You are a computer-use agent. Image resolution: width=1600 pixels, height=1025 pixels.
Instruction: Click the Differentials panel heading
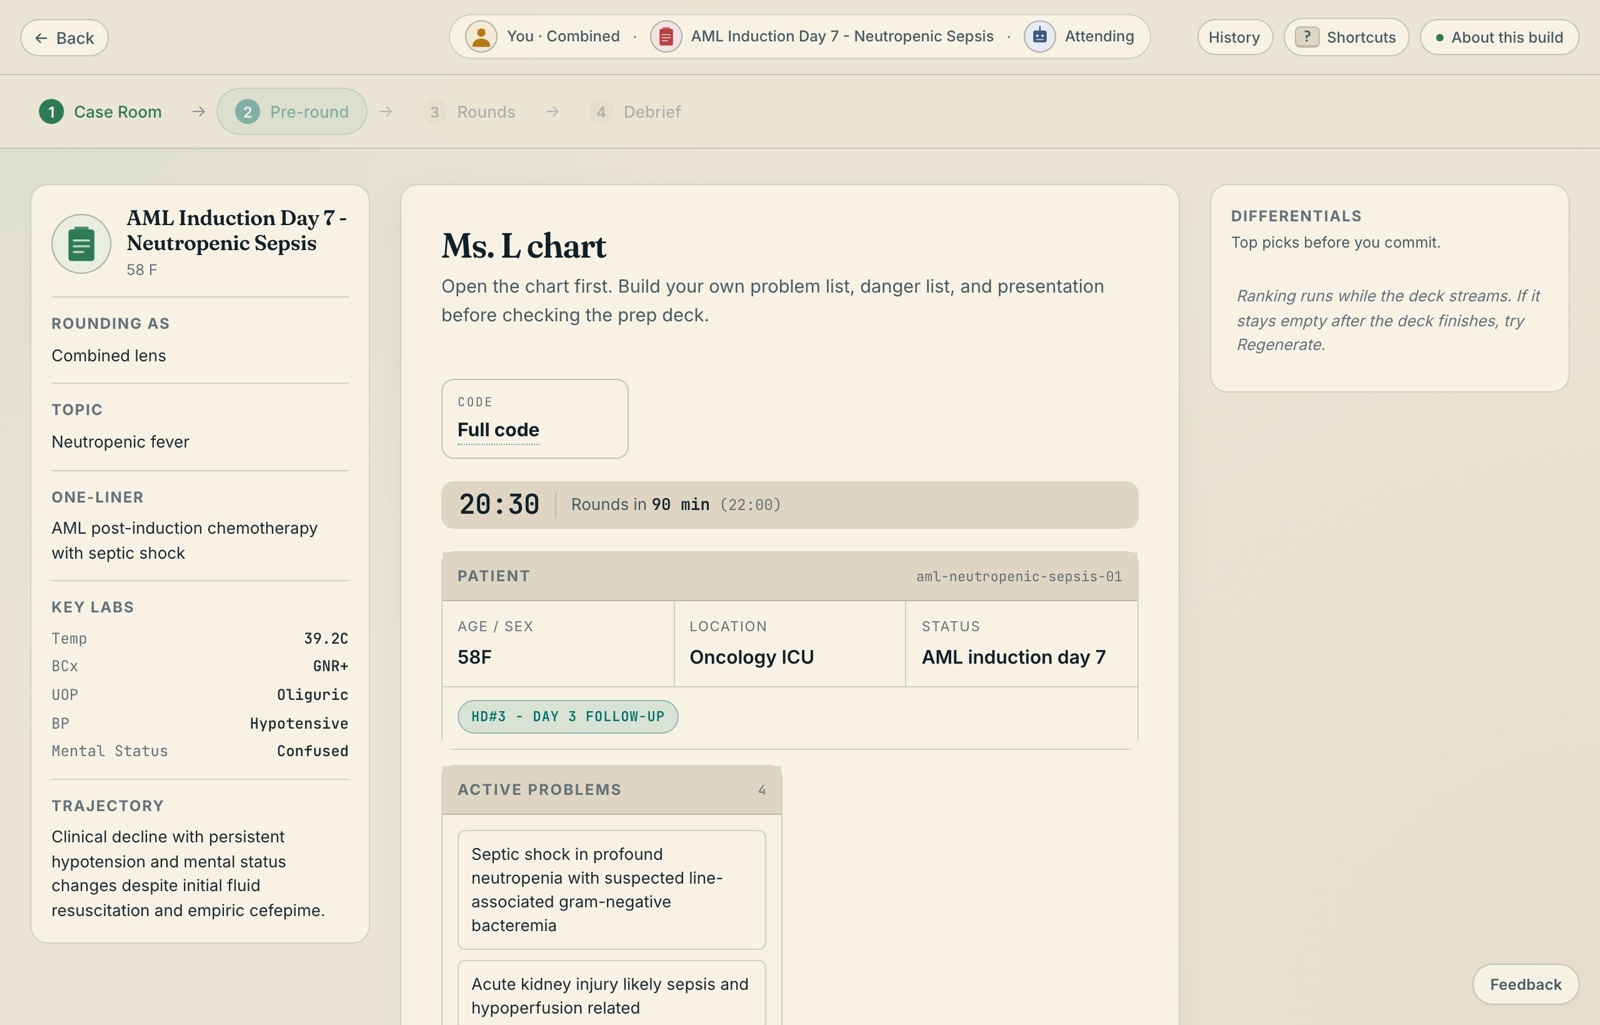pos(1296,216)
